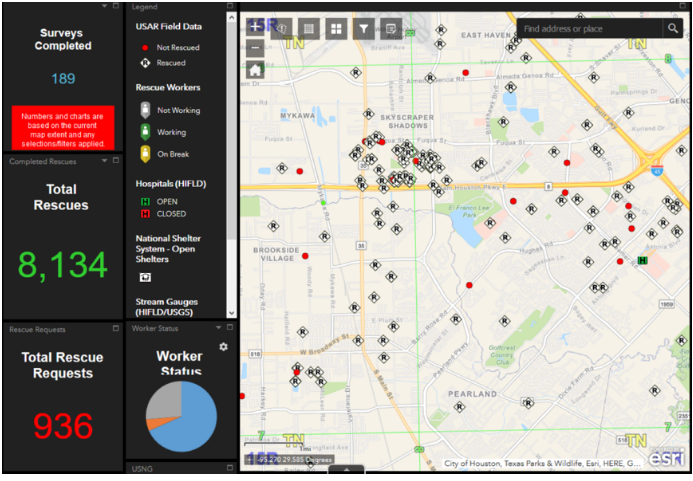Click the blue pie chart slice
This screenshot has width=693, height=481.
click(194, 415)
